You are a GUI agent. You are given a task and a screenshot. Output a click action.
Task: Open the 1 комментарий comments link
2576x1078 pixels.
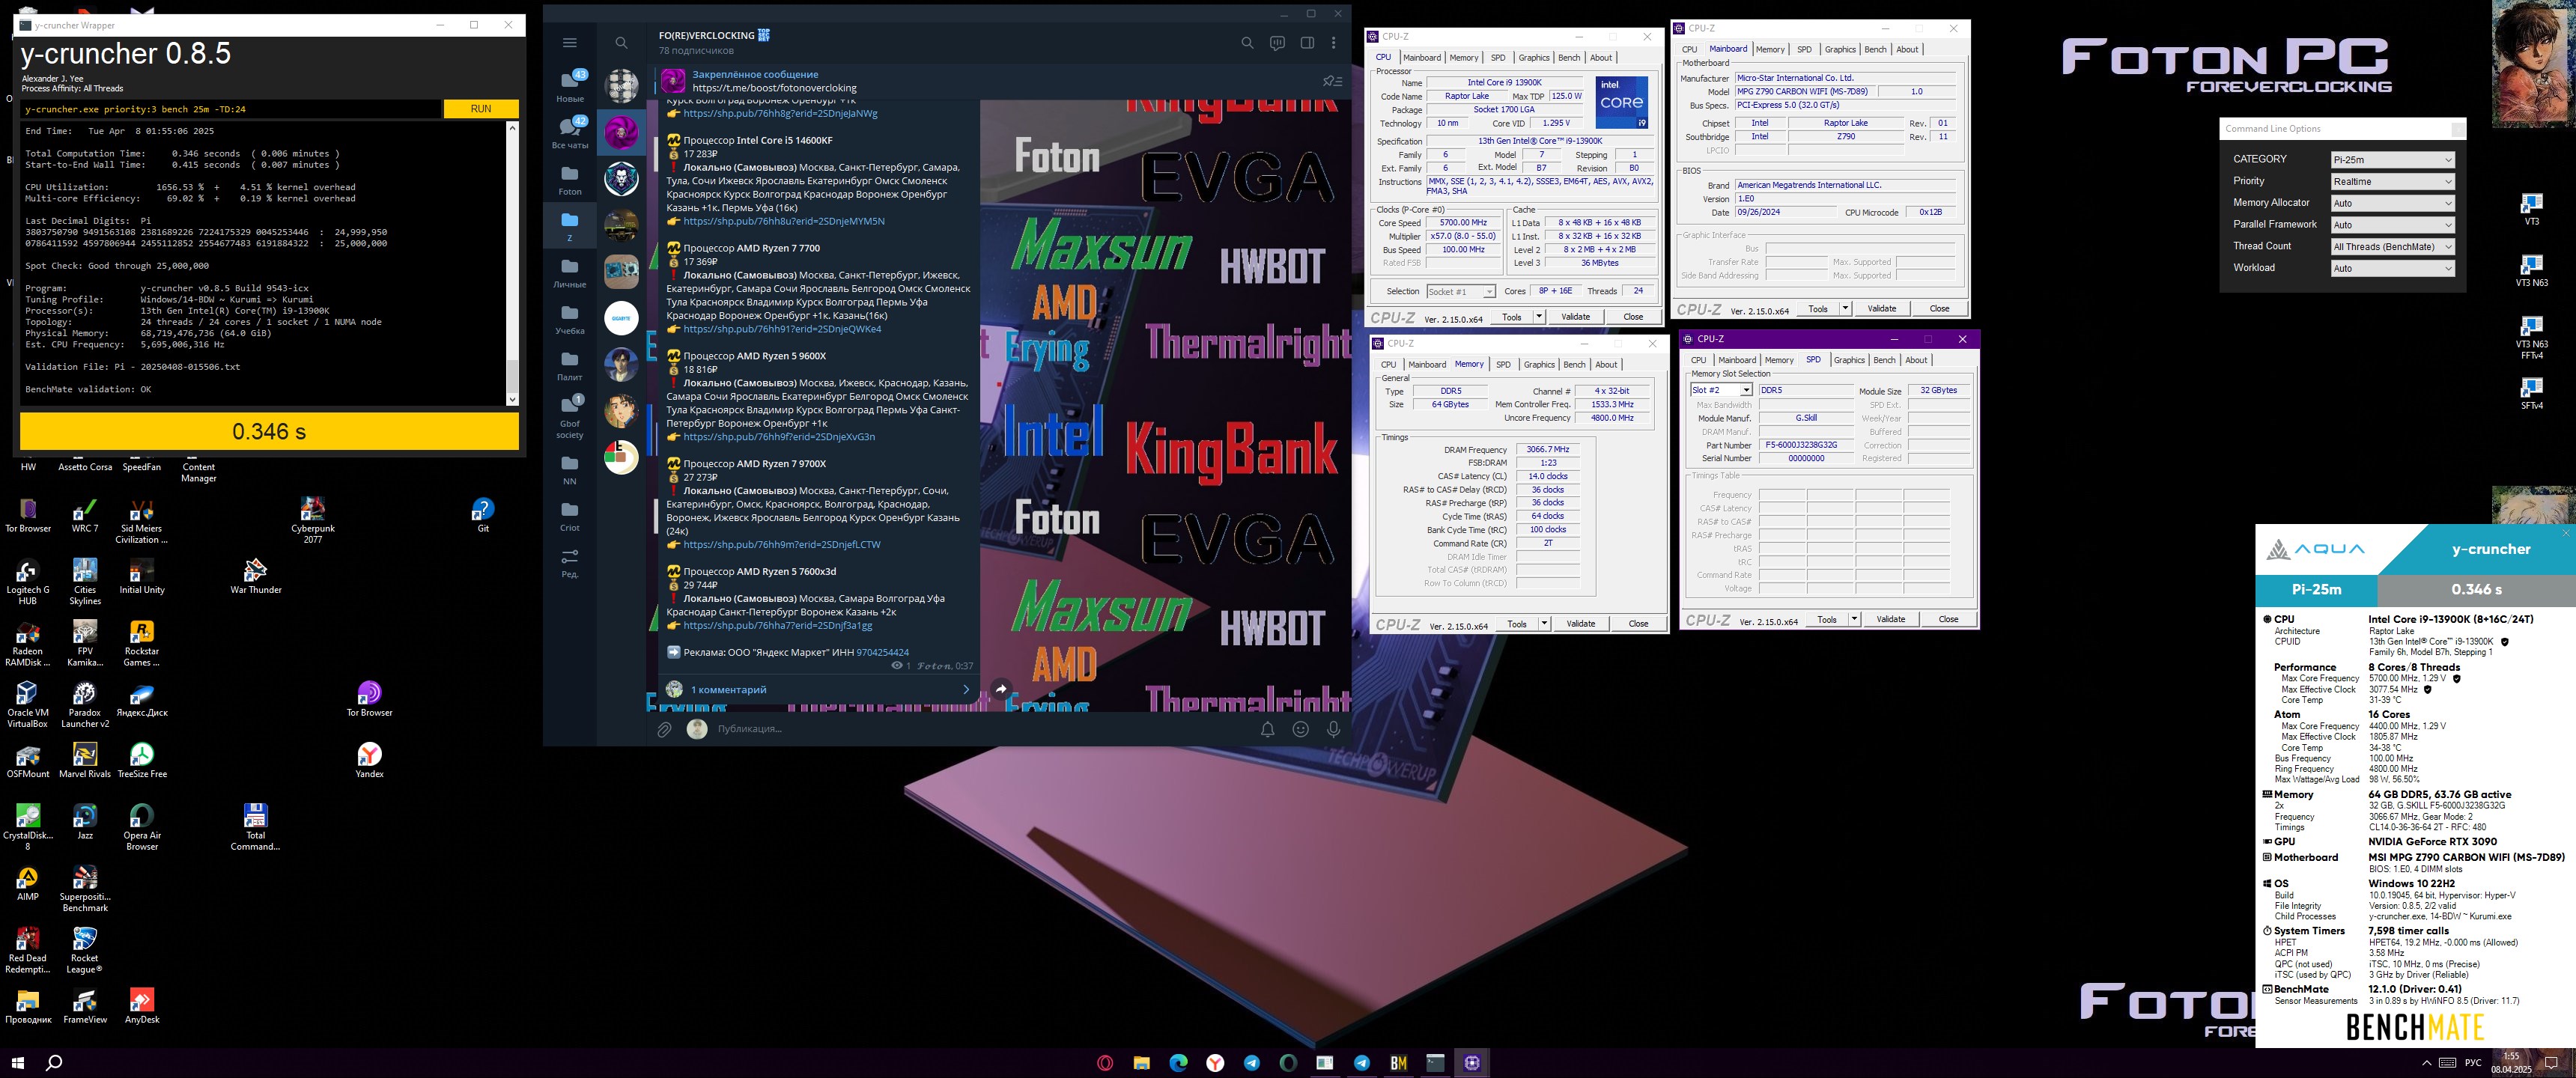click(728, 690)
